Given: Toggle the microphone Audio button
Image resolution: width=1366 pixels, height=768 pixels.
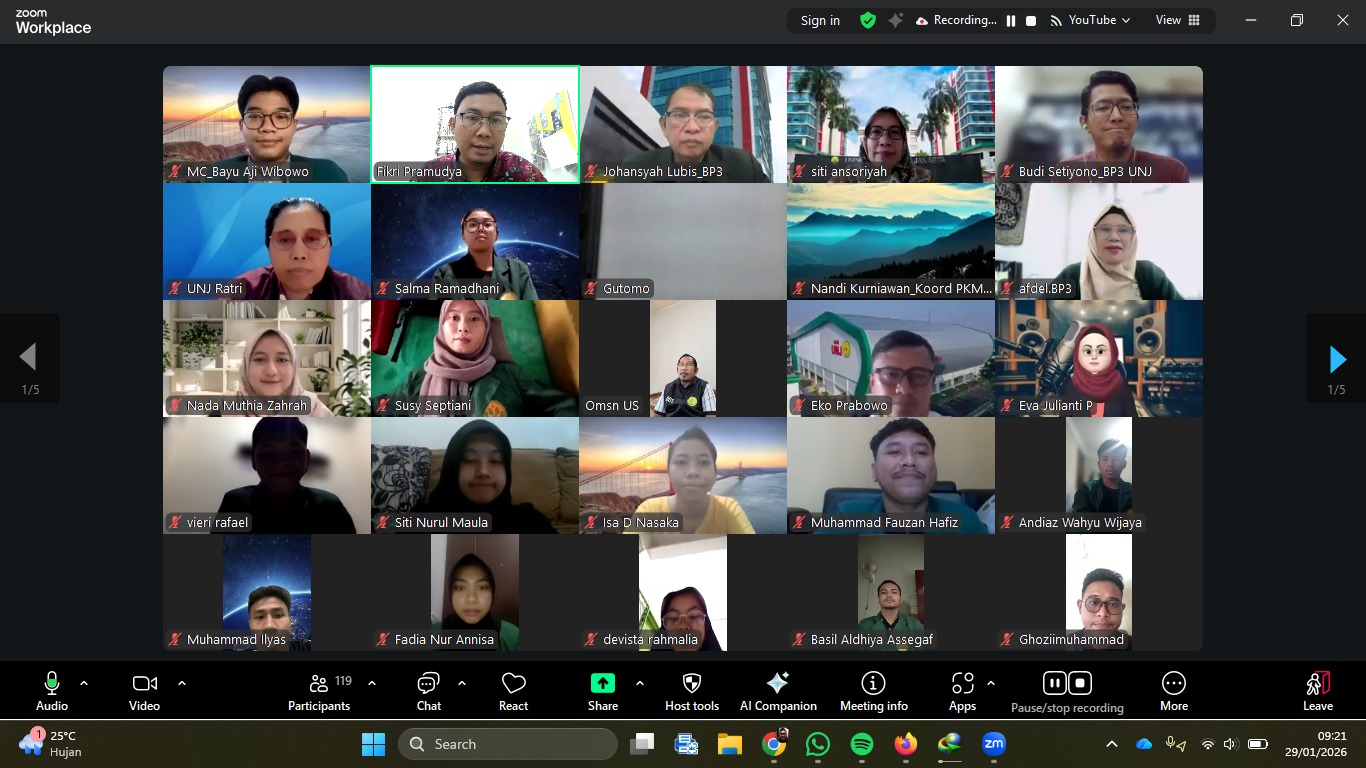Looking at the screenshot, I should pyautogui.click(x=52, y=691).
